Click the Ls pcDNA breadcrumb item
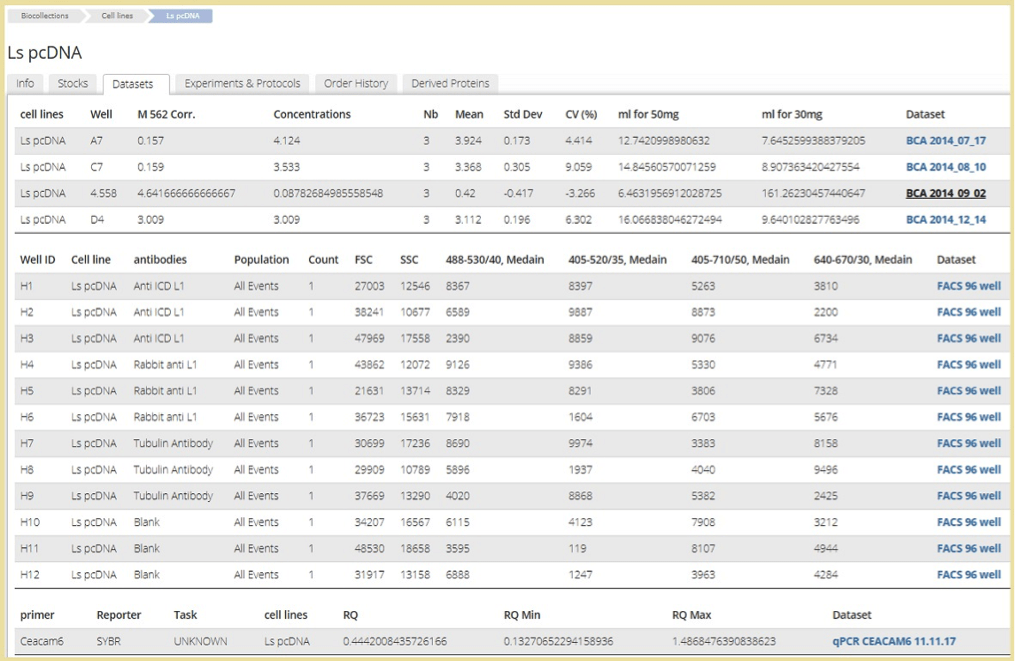Screen dimensions: 1015x662 coord(182,16)
